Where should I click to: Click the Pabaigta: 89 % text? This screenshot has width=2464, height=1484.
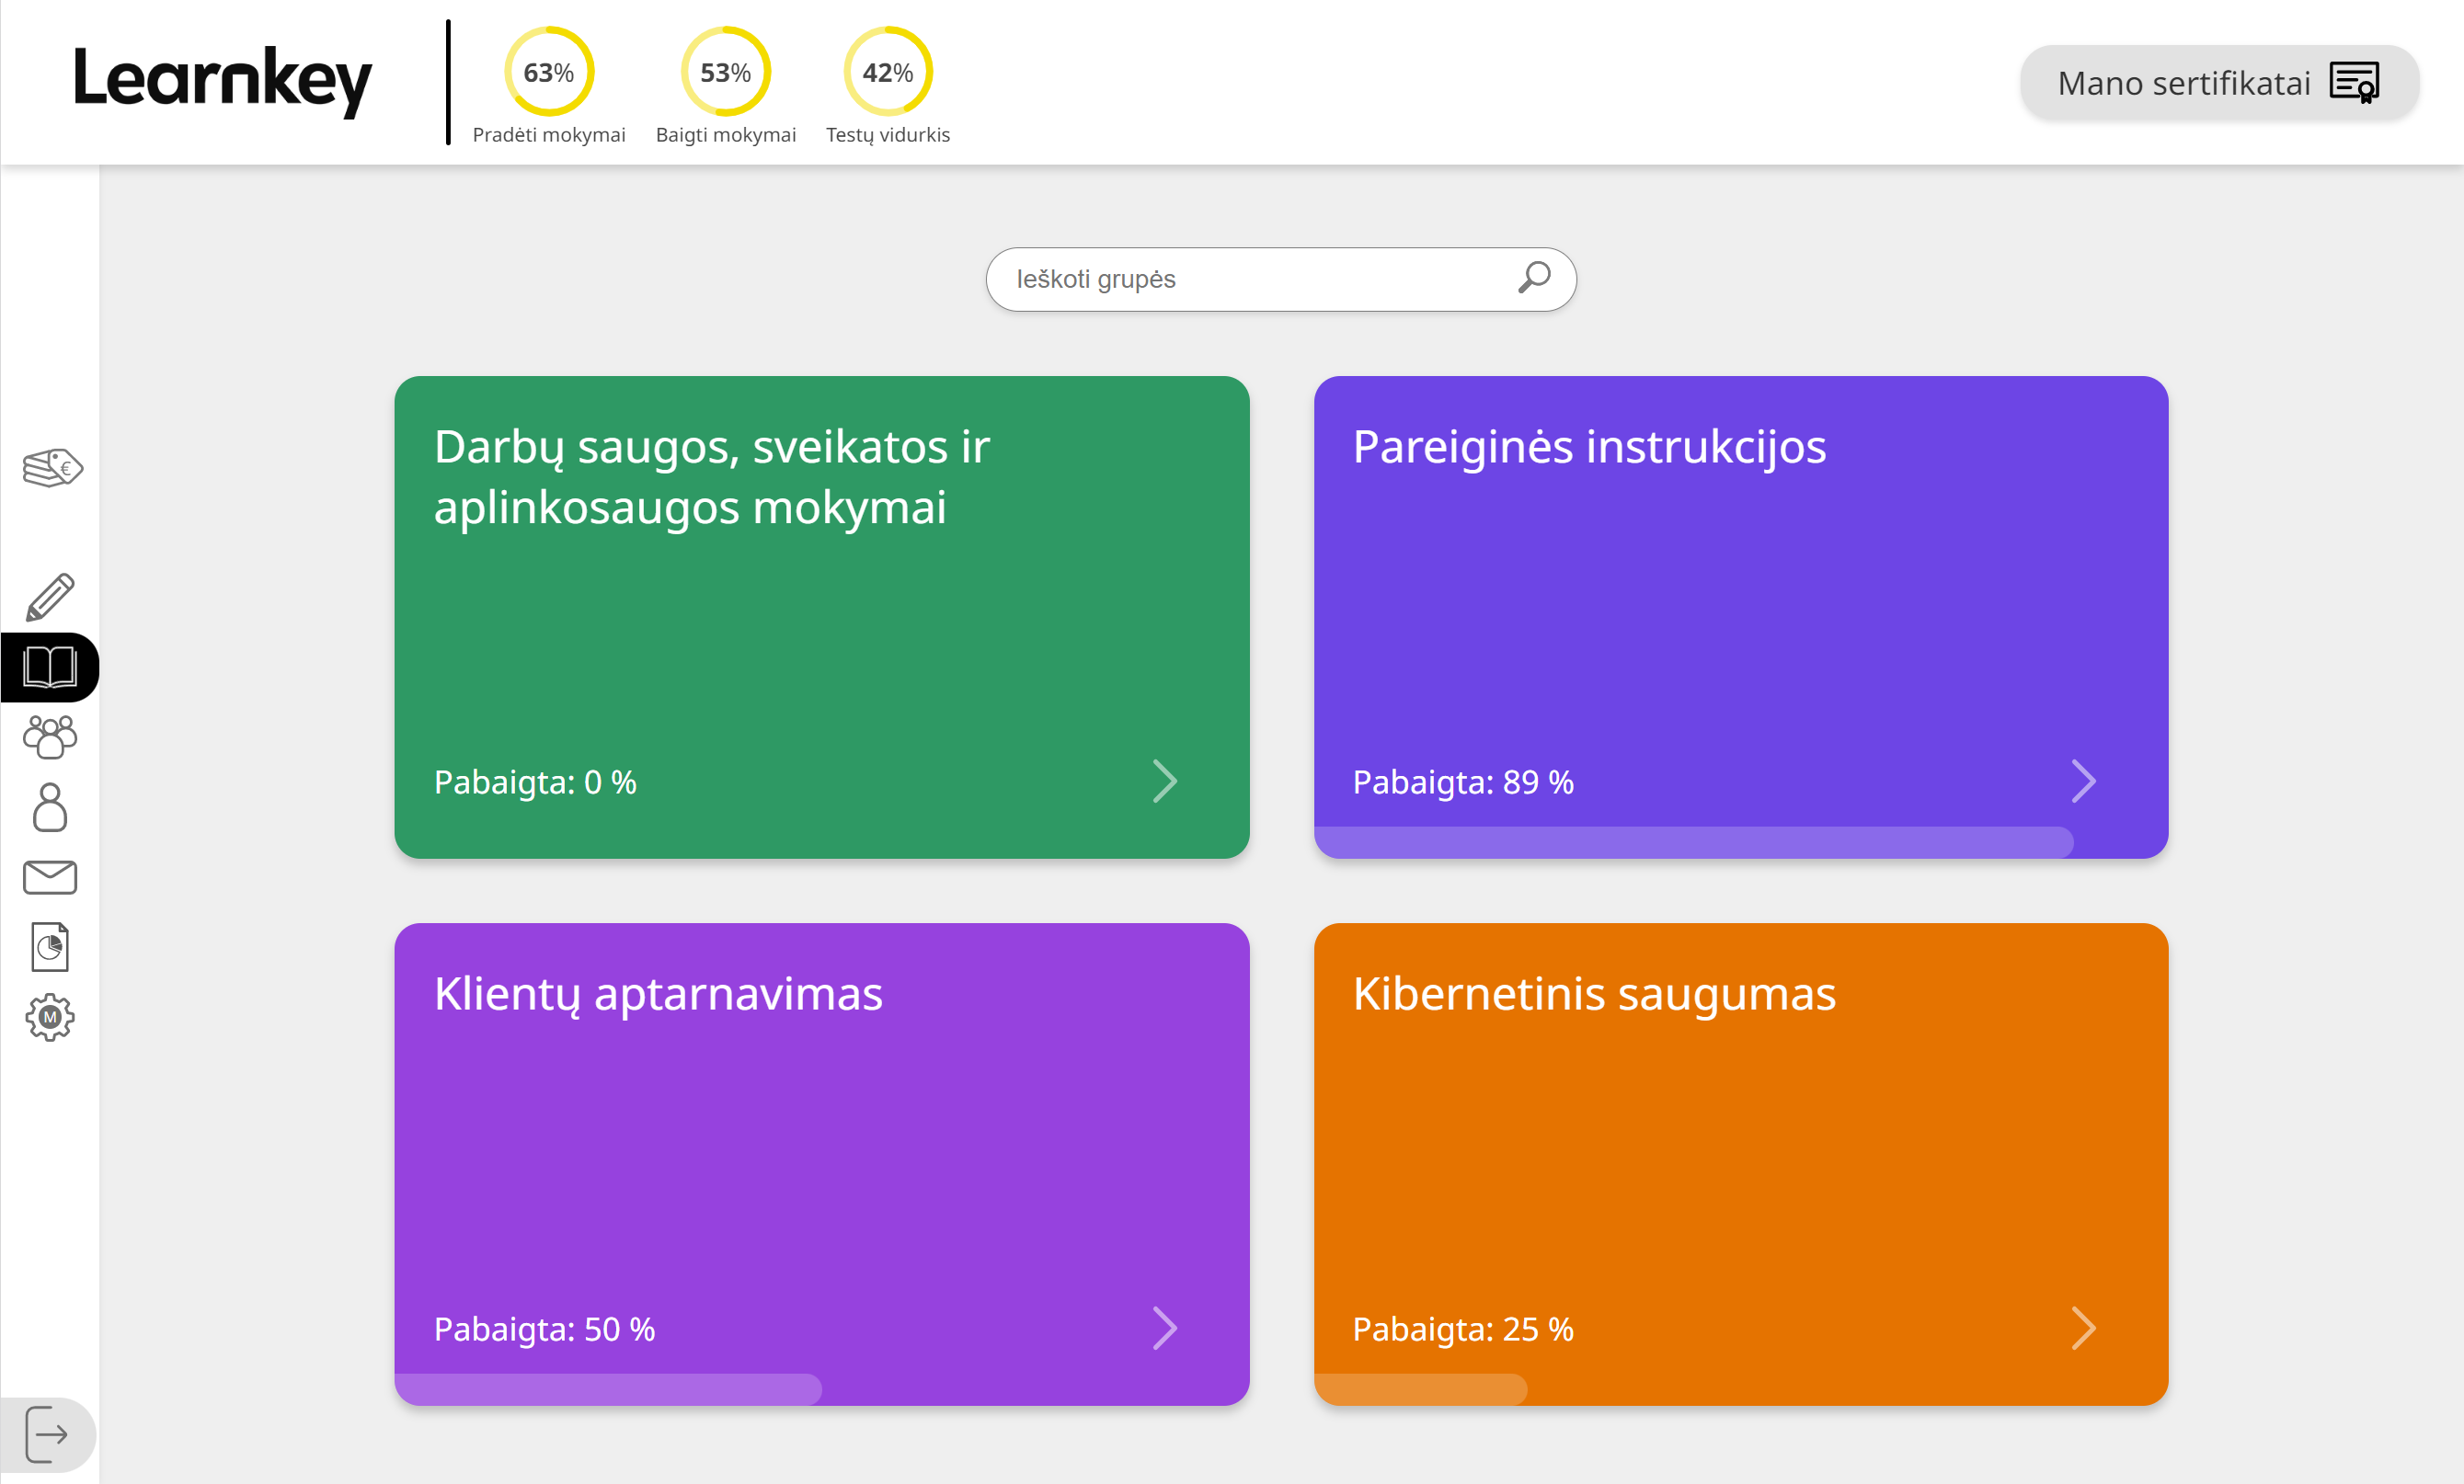(1463, 782)
